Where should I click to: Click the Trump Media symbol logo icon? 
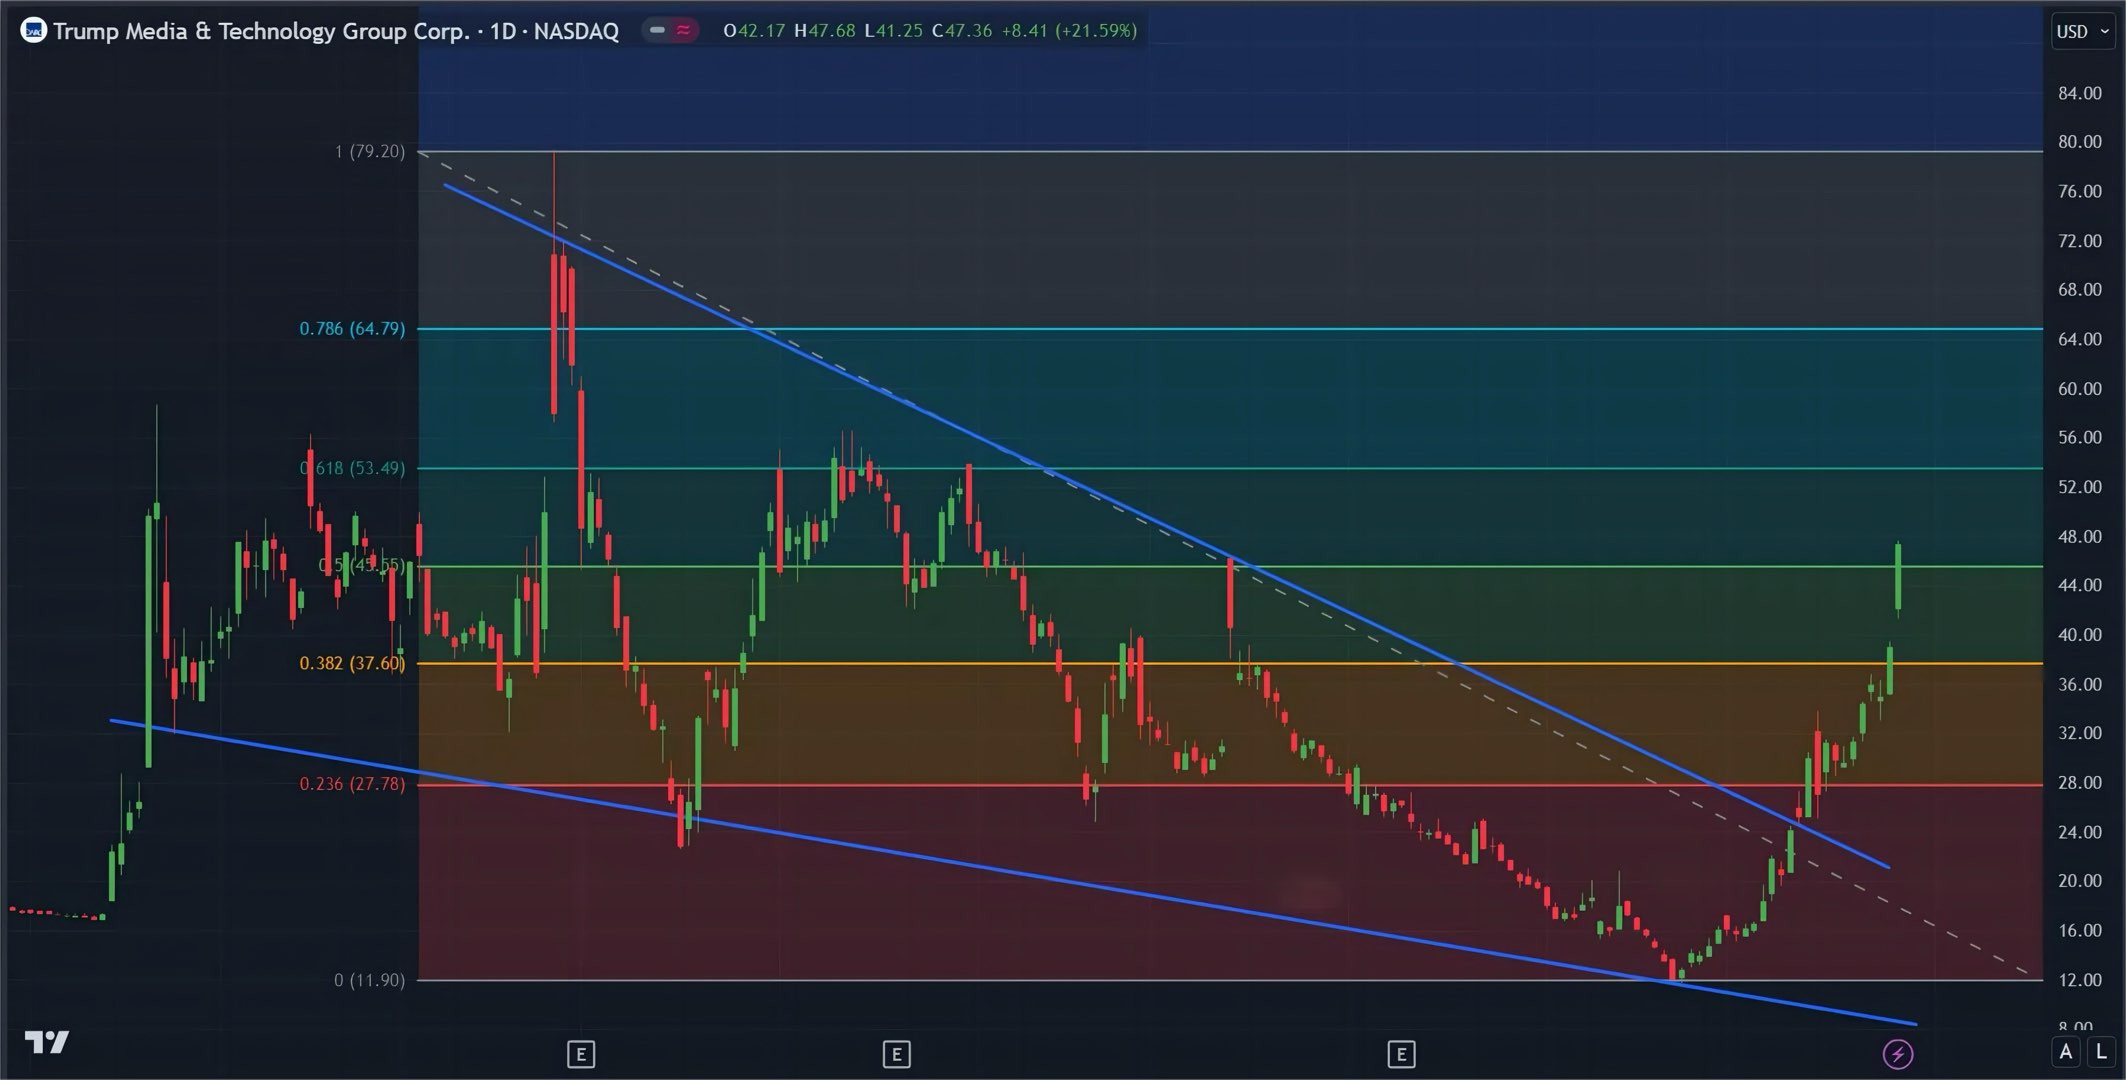pyautogui.click(x=33, y=31)
